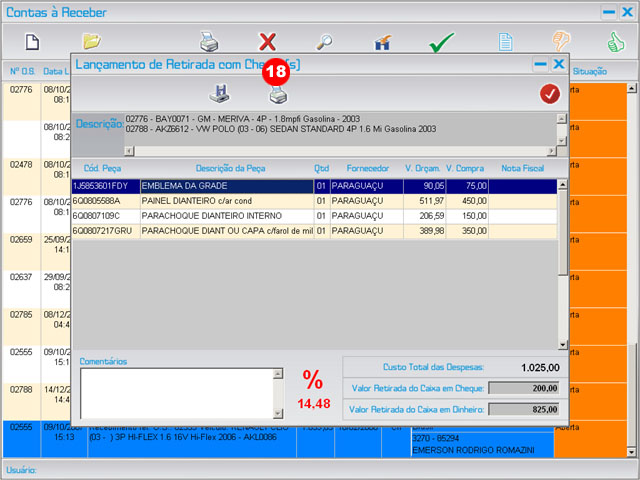Screen dimensions: 640x480
Task: Open the yellow folder icon
Action: (92, 41)
